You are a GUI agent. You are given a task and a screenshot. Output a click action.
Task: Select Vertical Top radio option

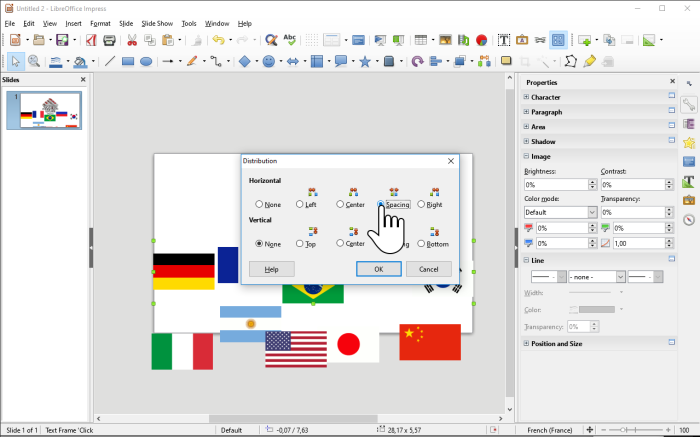[306, 244]
